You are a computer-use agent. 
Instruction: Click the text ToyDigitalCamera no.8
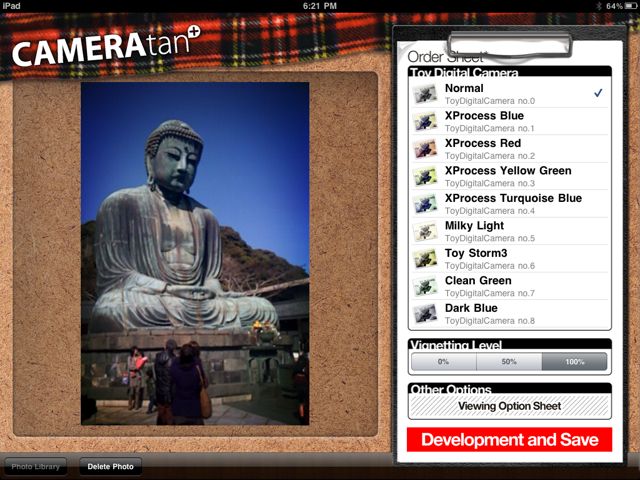(x=490, y=321)
